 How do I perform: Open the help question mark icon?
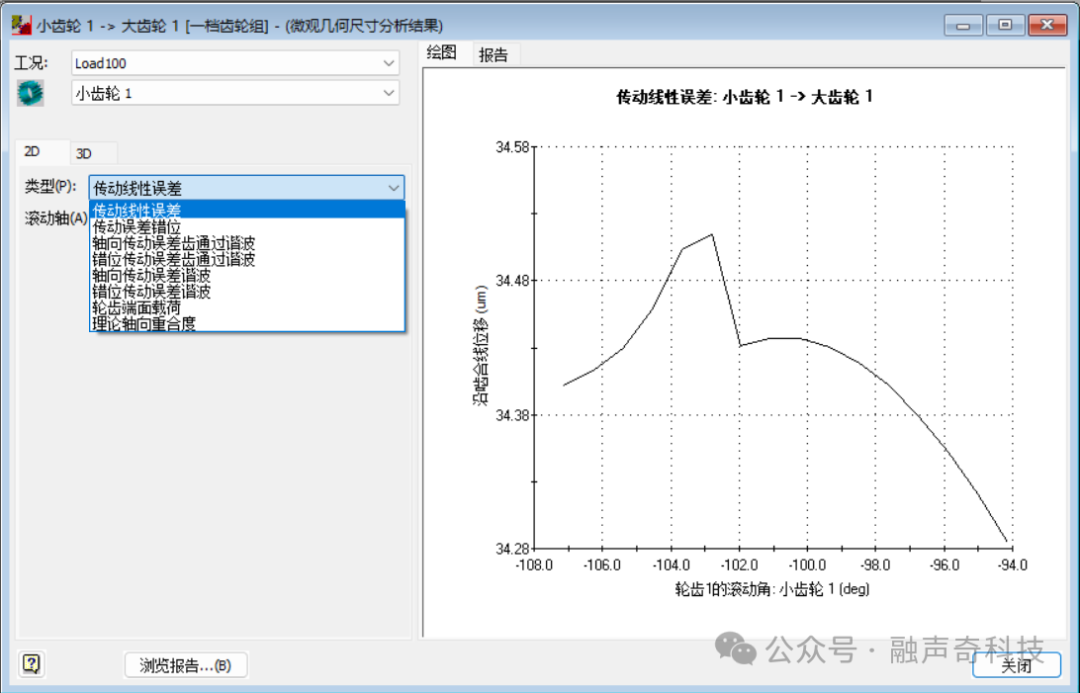pos(32,664)
